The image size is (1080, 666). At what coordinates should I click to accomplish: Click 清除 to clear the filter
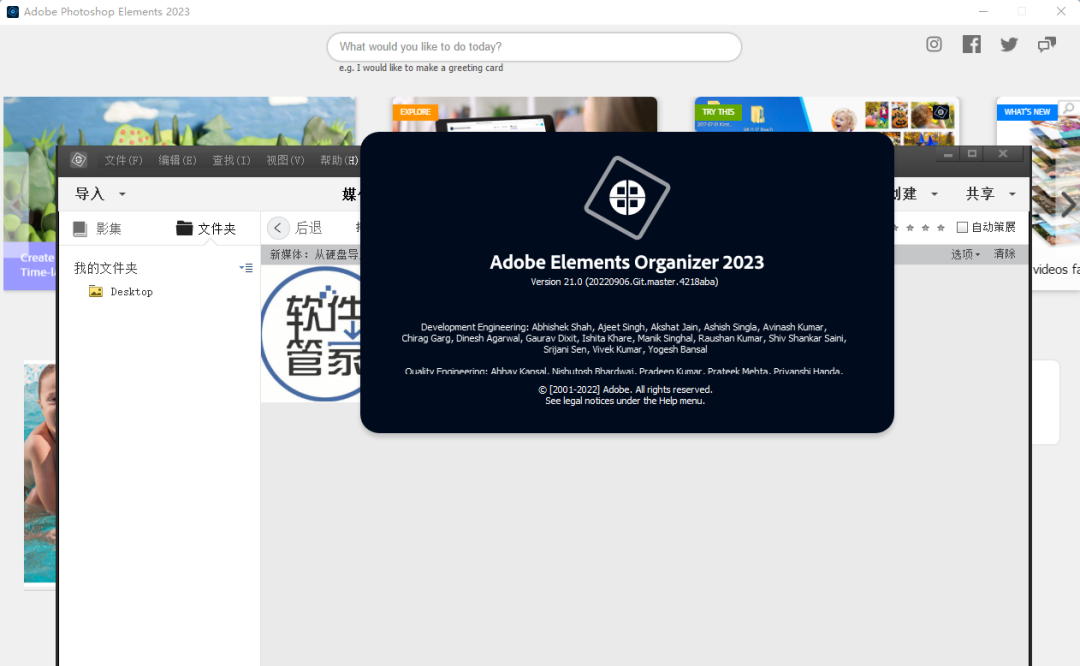tap(1004, 254)
